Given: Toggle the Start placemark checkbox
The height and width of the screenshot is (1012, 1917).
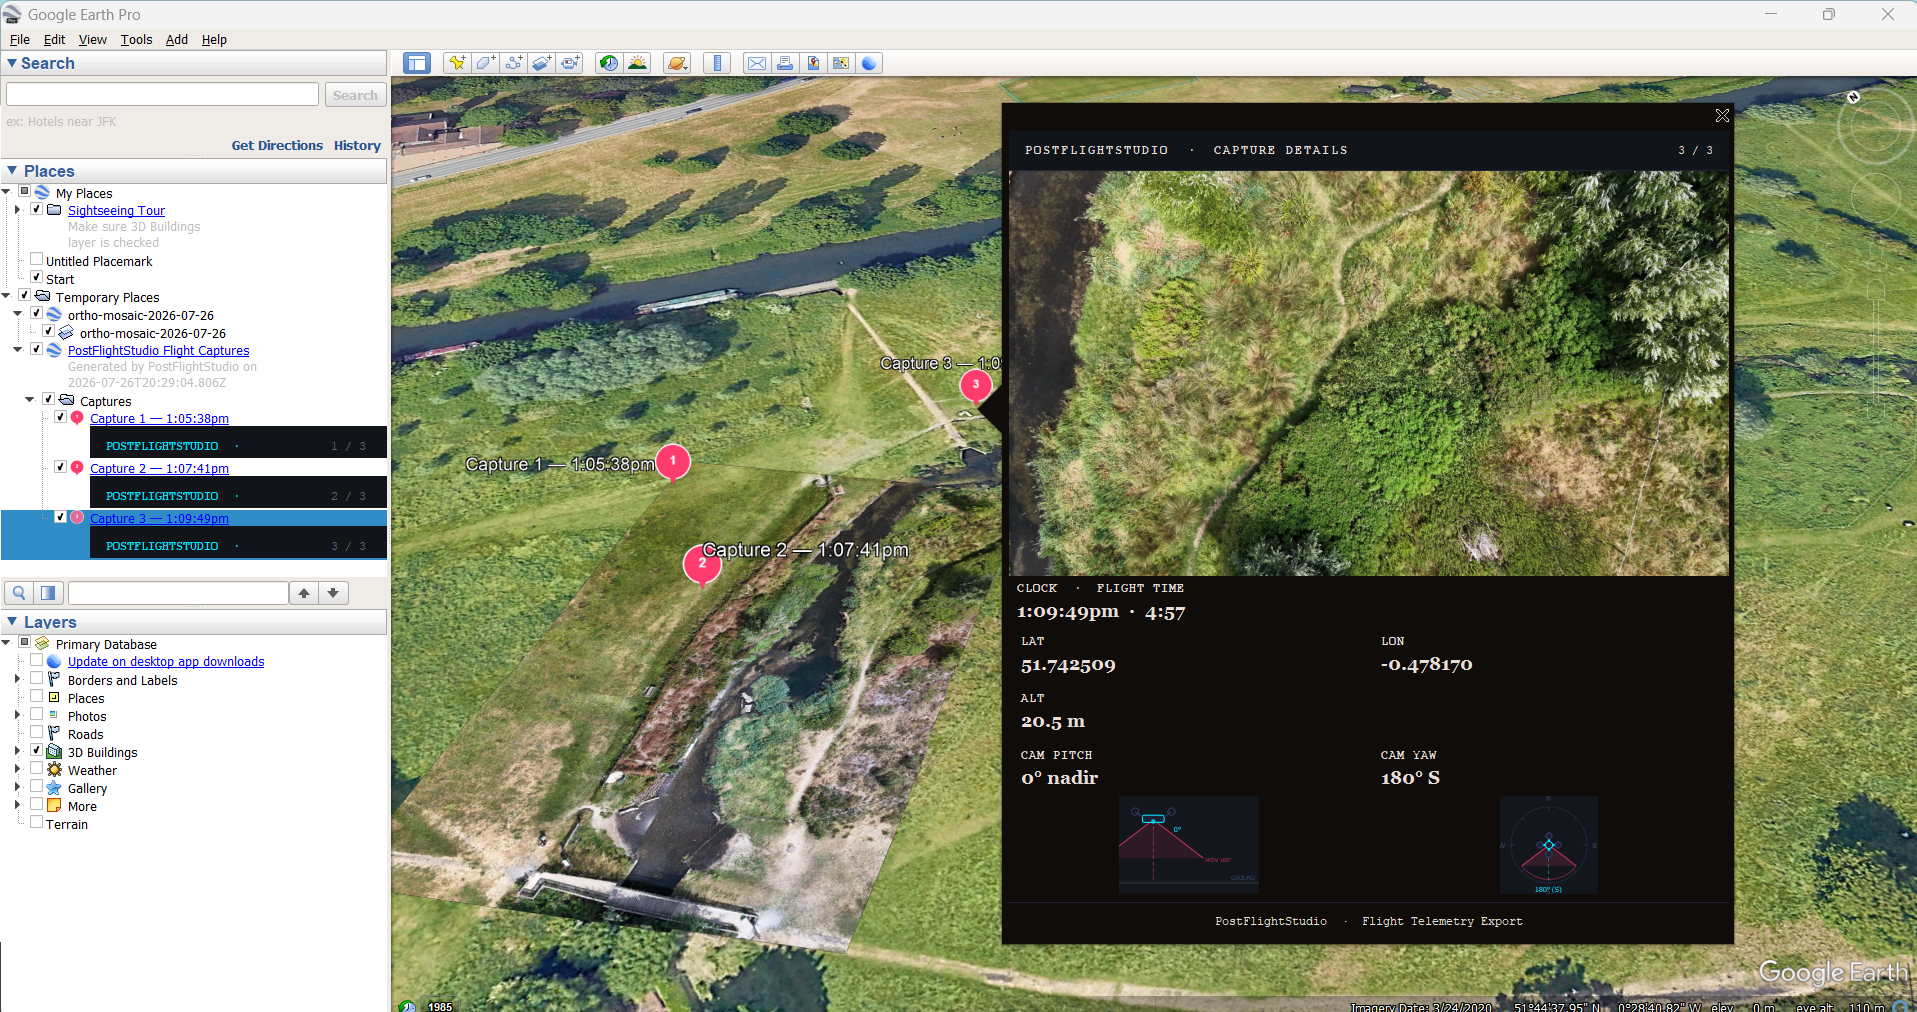Looking at the screenshot, I should [36, 277].
